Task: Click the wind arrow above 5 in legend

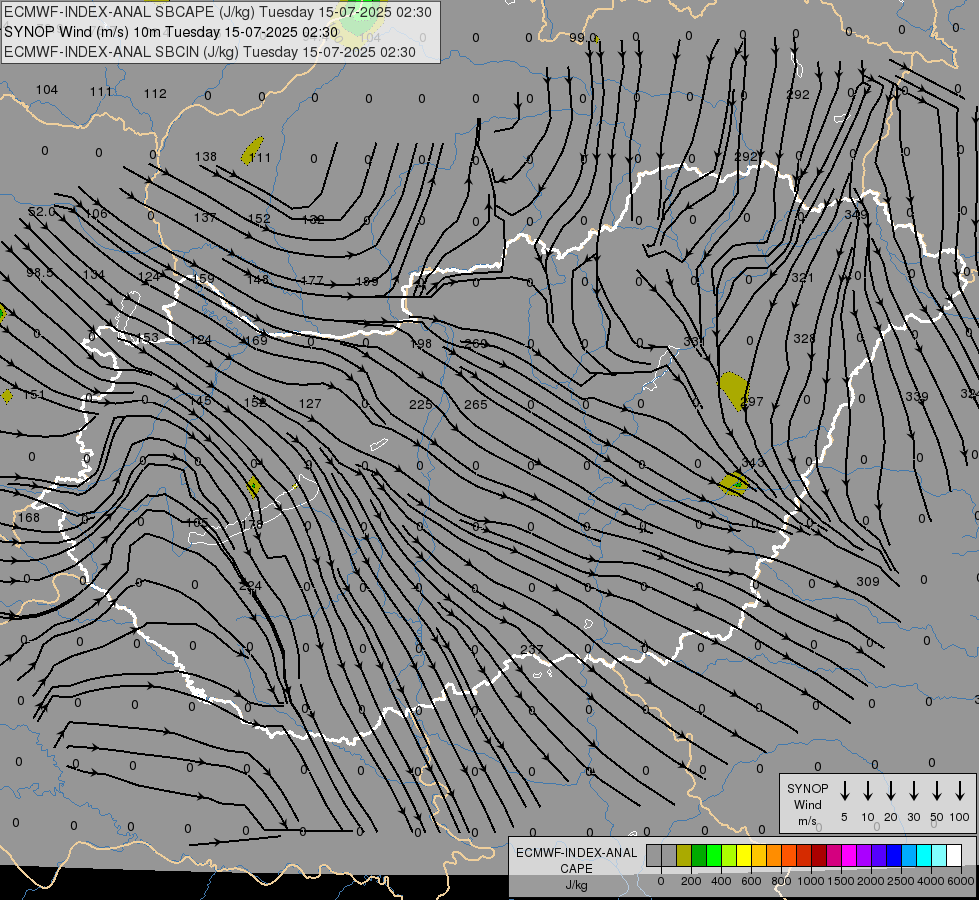Action: coord(844,791)
